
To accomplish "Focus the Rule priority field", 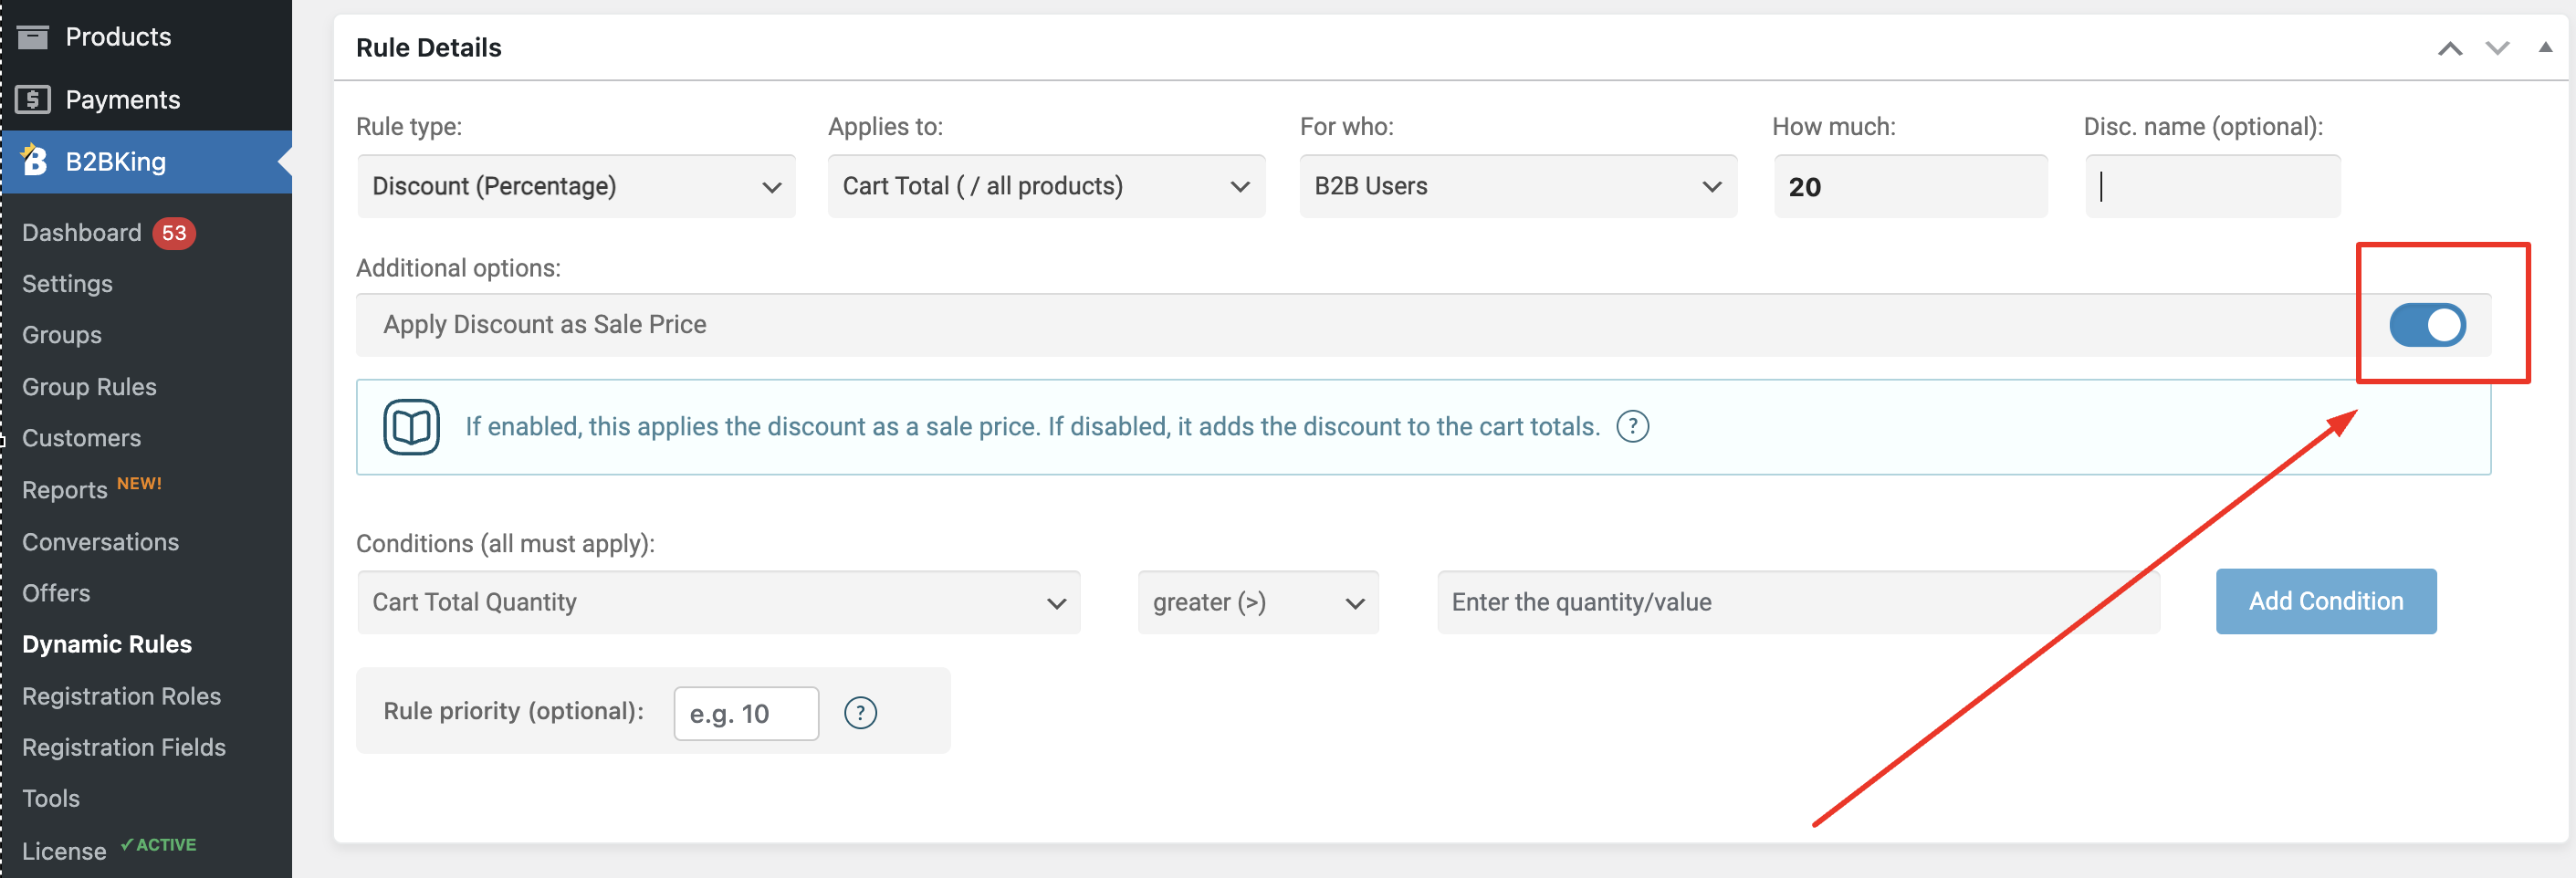I will pos(746,713).
